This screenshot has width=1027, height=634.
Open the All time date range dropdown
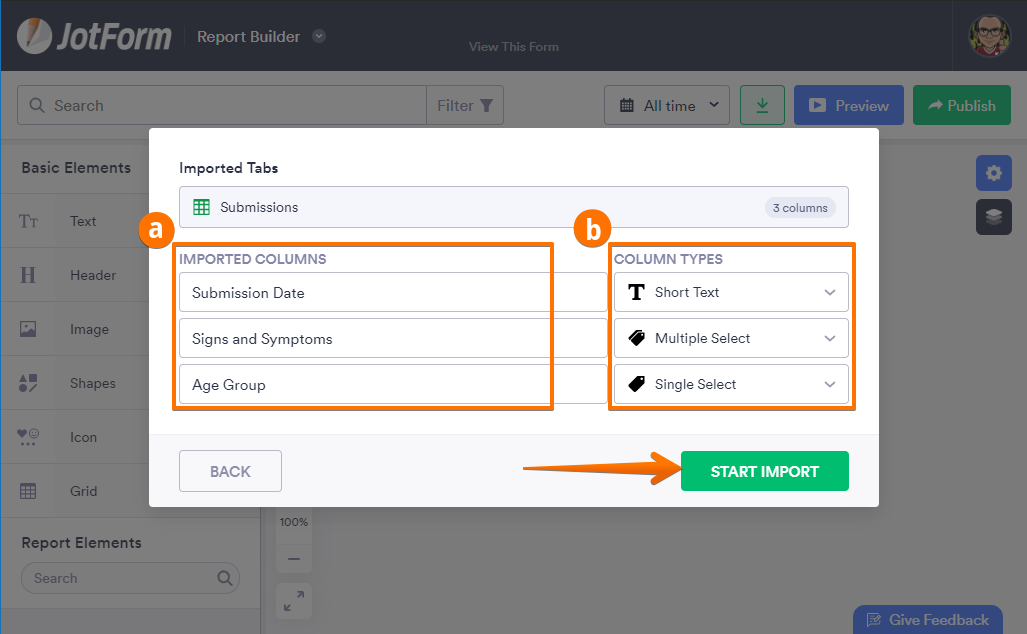coord(667,105)
